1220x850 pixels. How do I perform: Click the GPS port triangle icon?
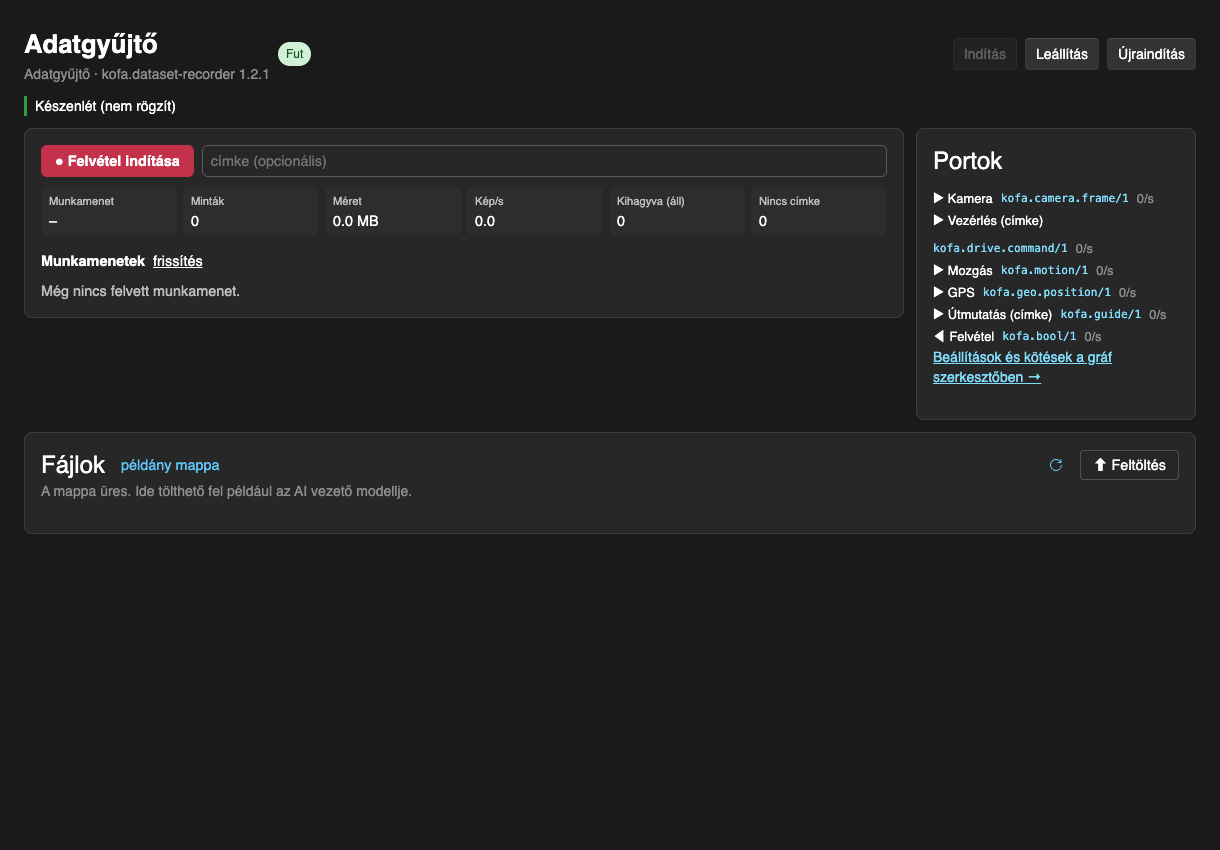pyautogui.click(x=938, y=292)
